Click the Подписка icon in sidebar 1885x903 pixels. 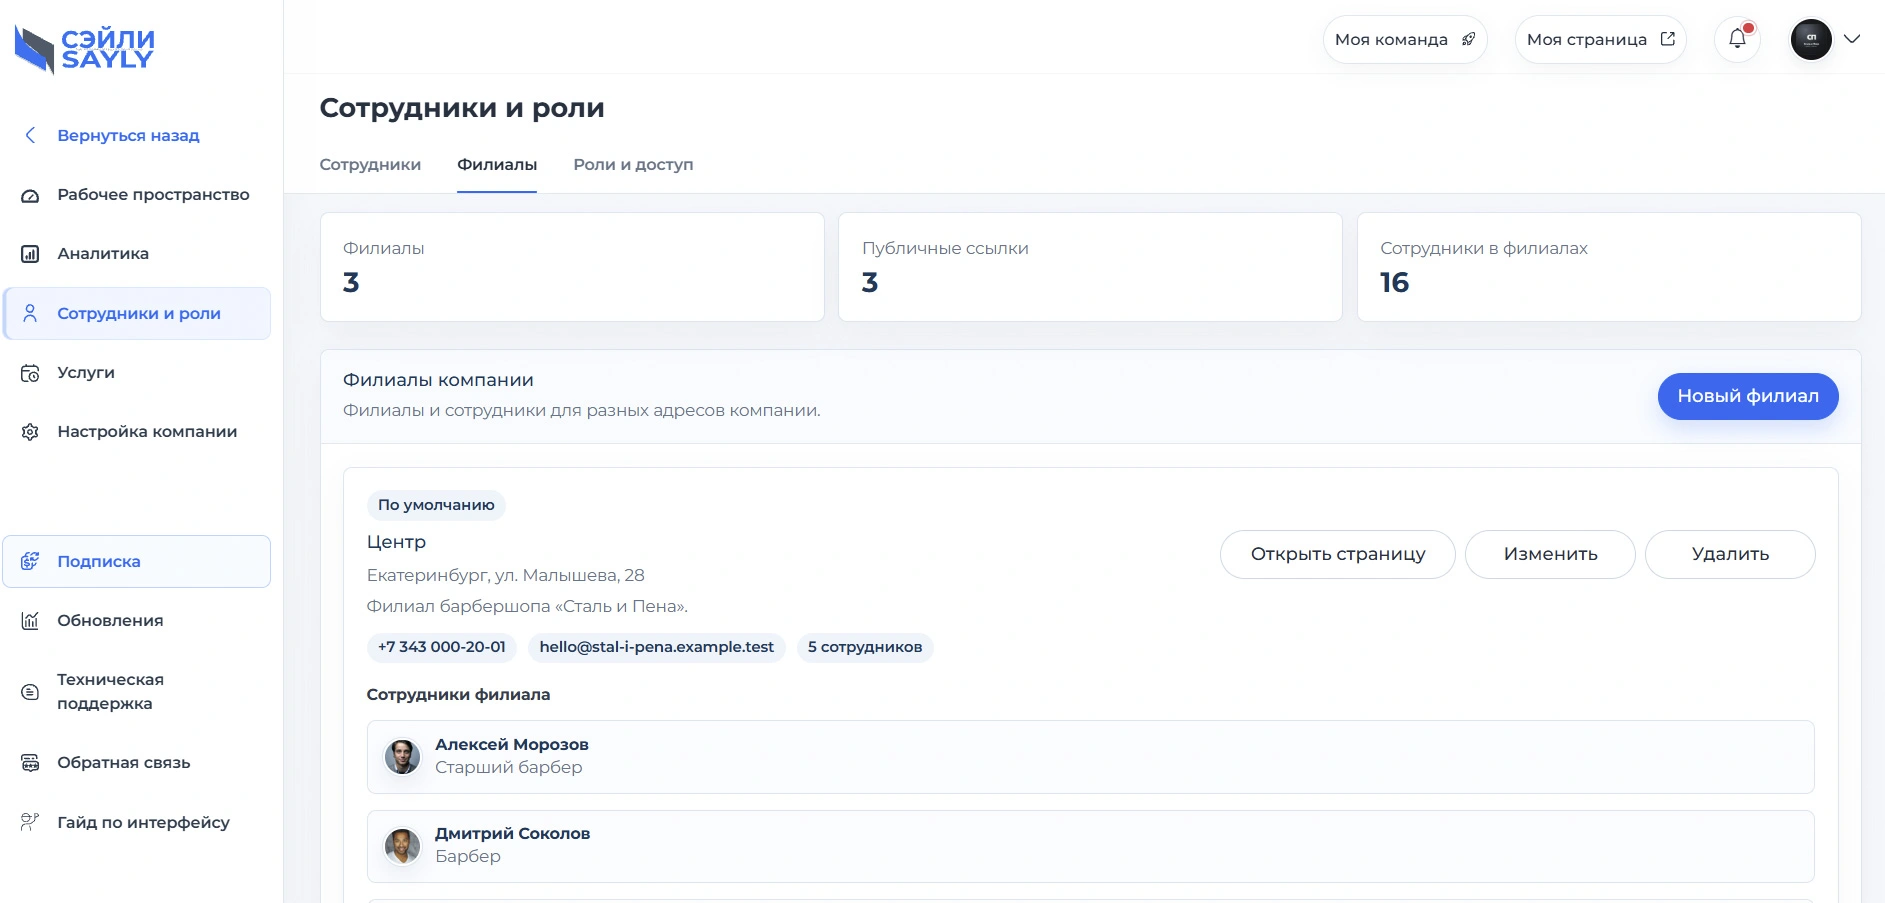tap(30, 561)
